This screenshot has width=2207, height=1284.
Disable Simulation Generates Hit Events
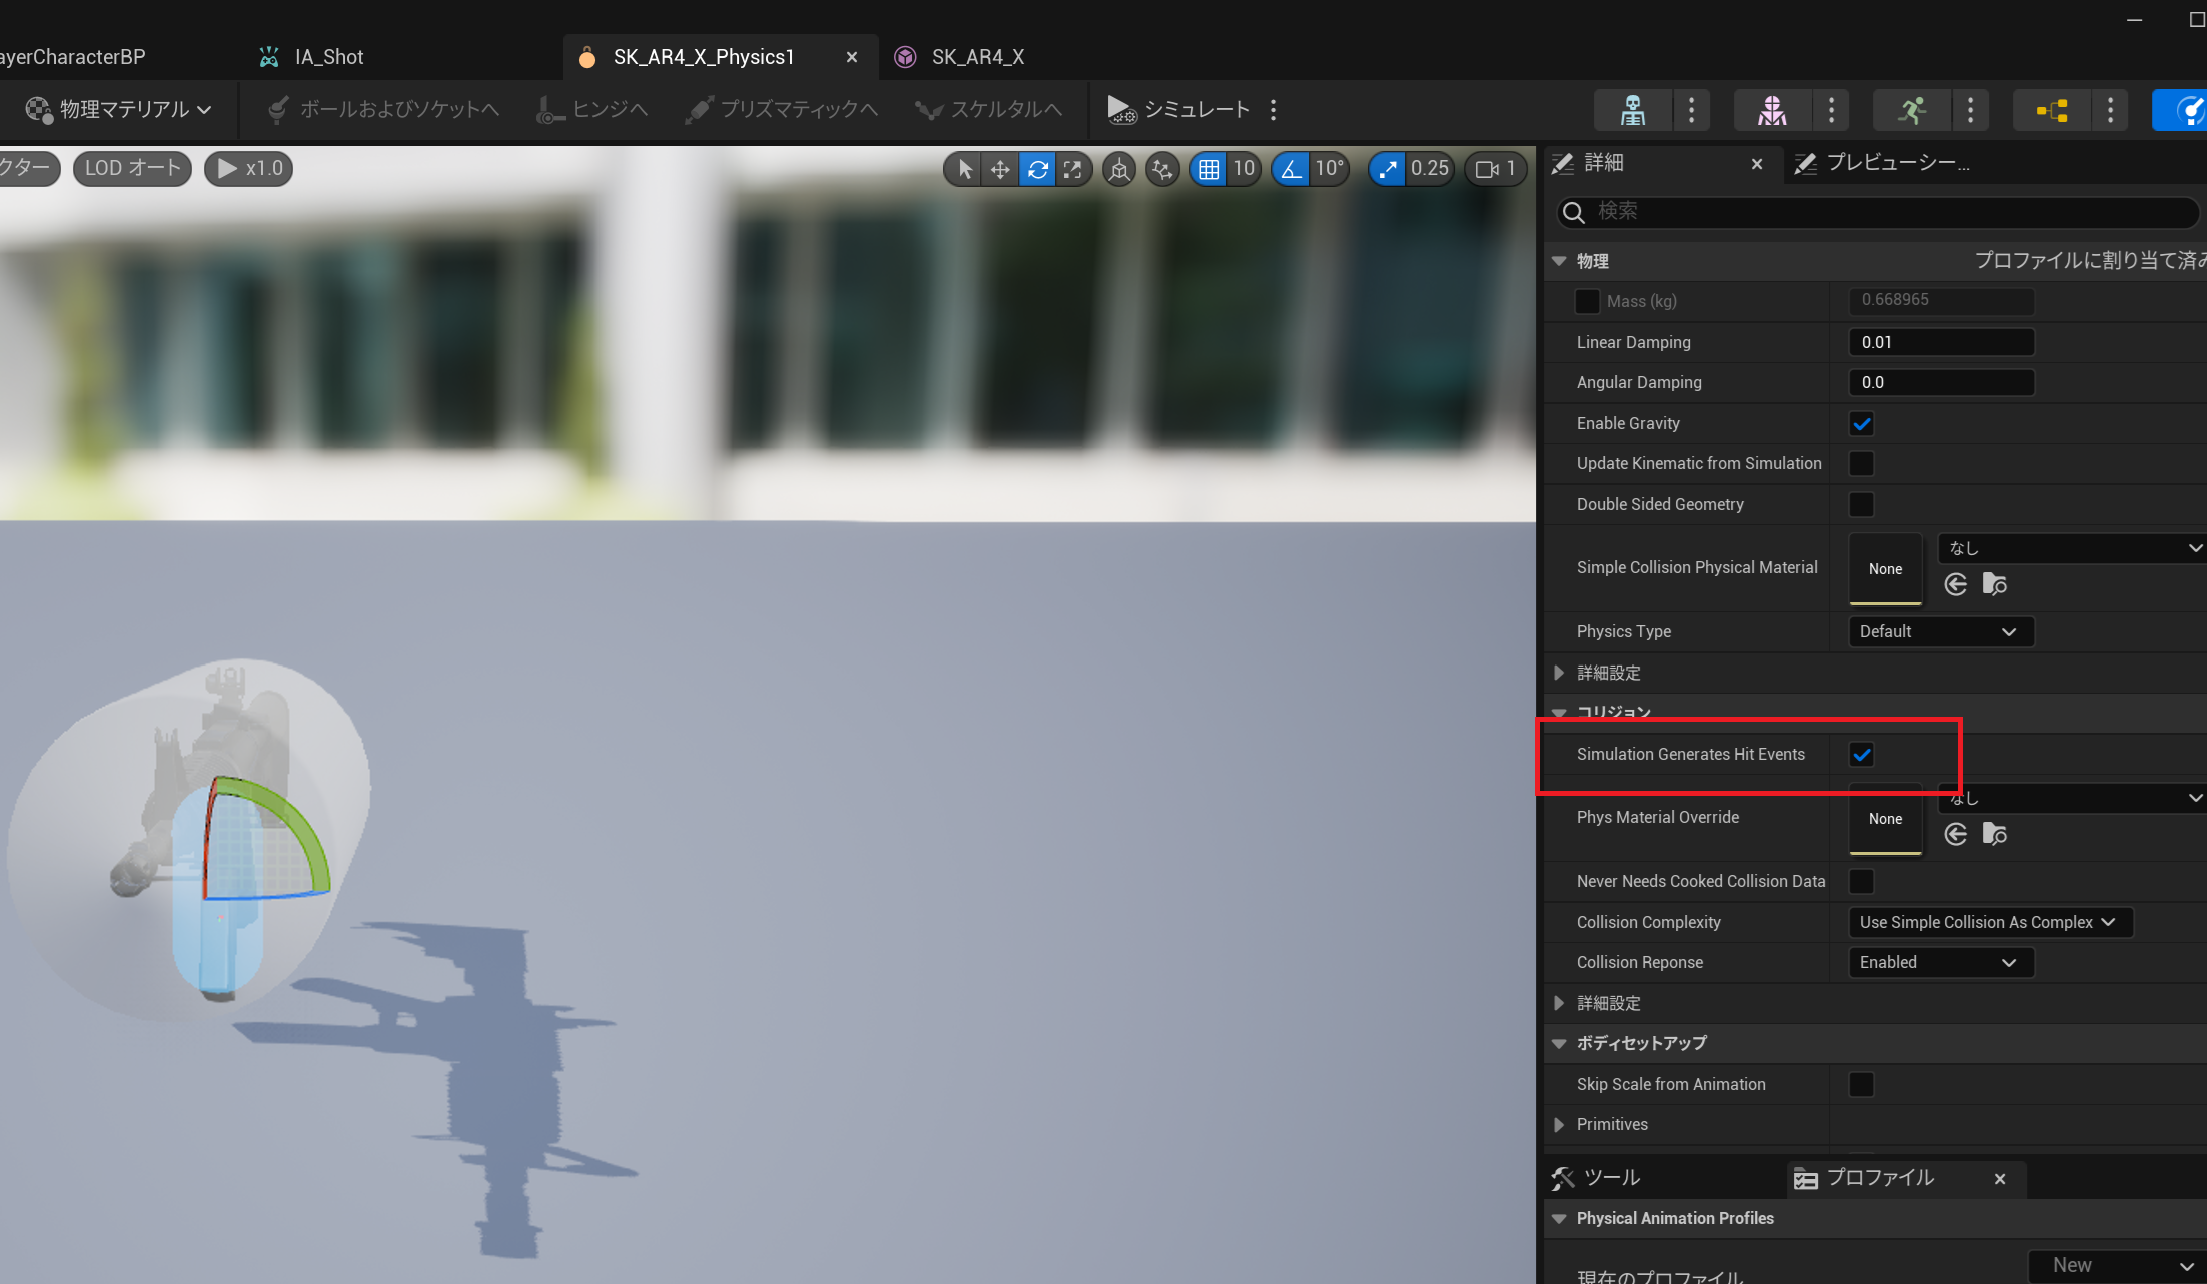click(x=1861, y=755)
